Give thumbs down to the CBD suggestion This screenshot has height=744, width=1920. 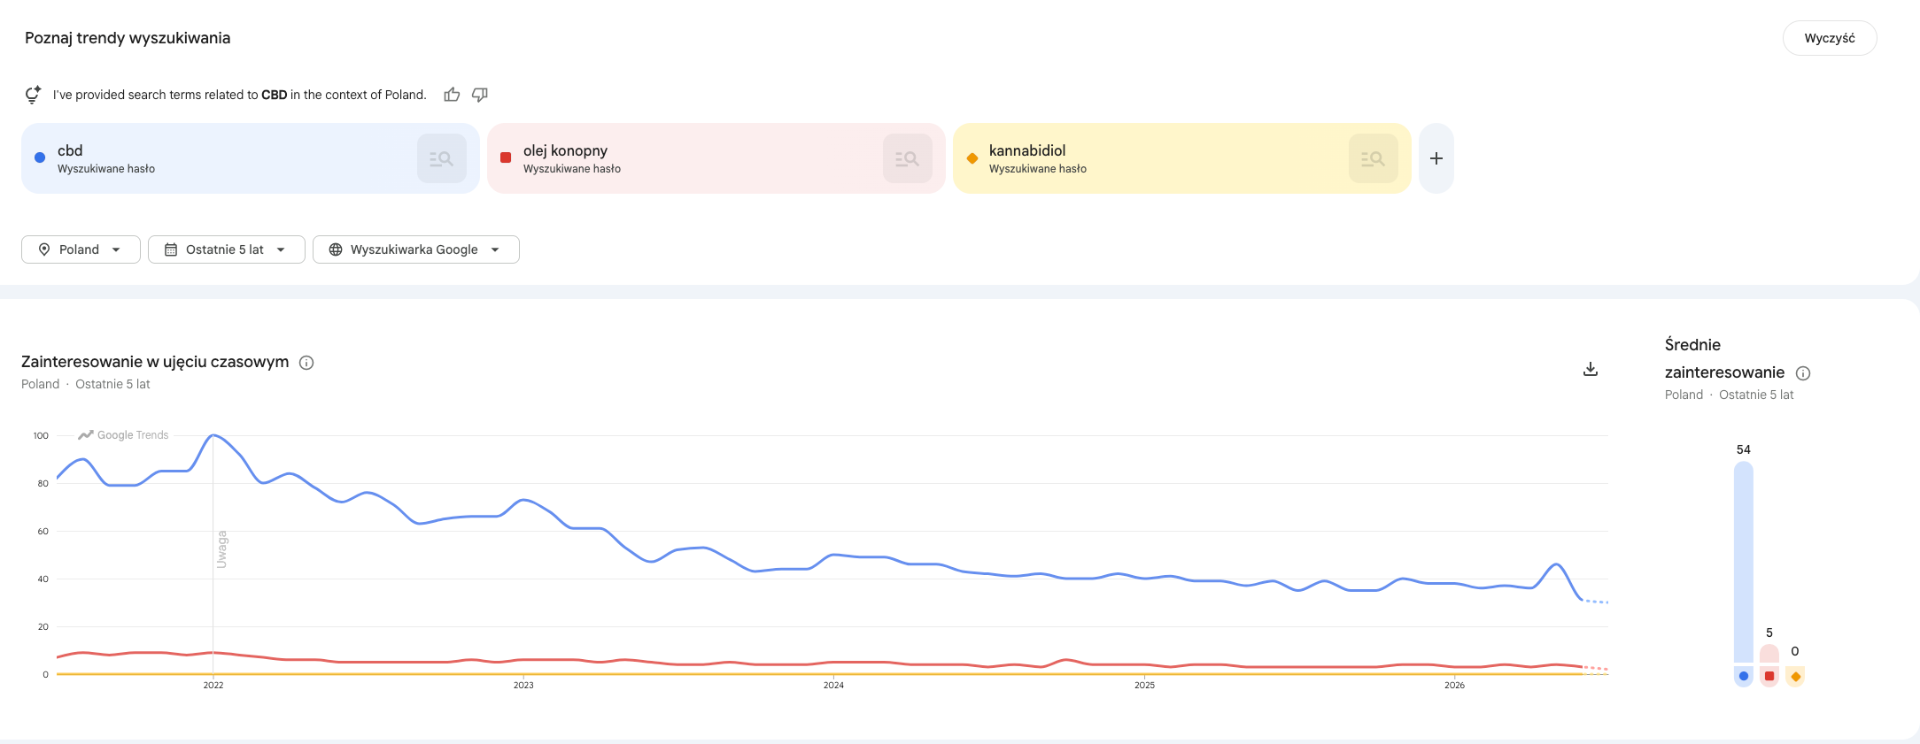(480, 95)
